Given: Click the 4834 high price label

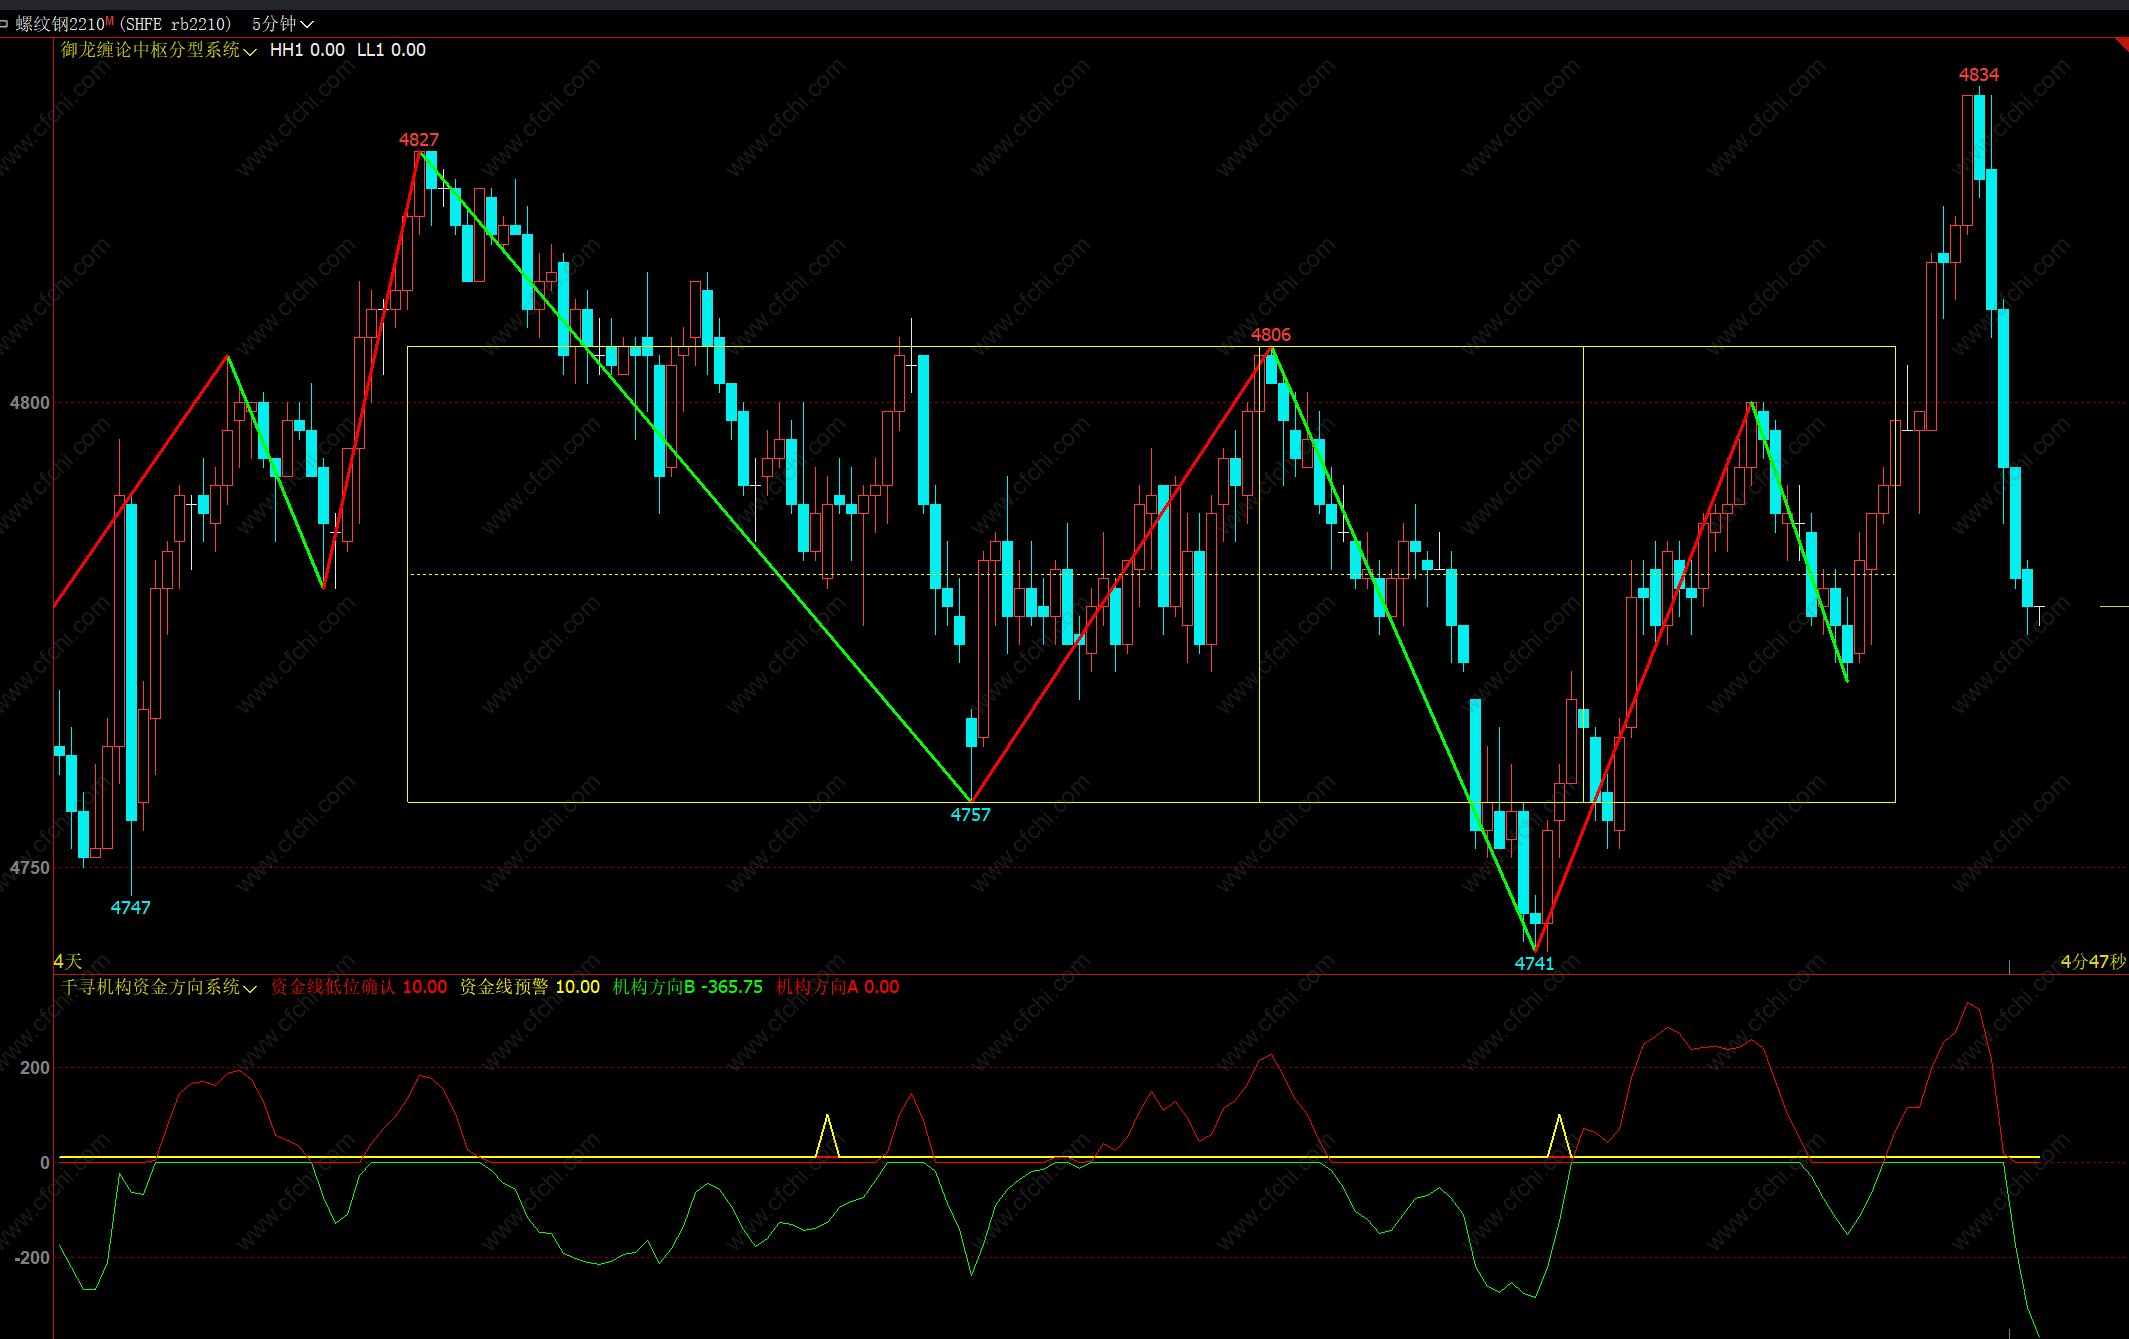Looking at the screenshot, I should [1978, 75].
